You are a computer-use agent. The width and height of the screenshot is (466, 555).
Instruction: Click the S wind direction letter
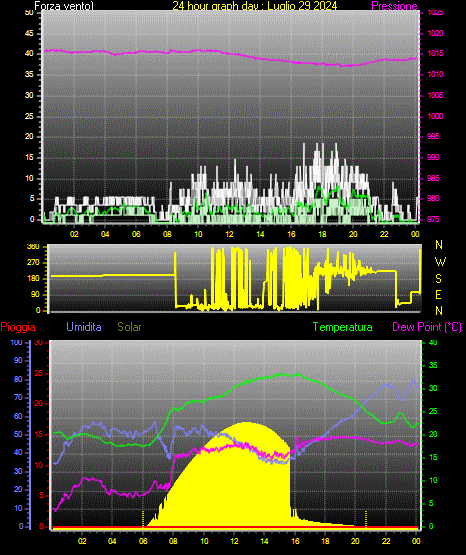438,279
